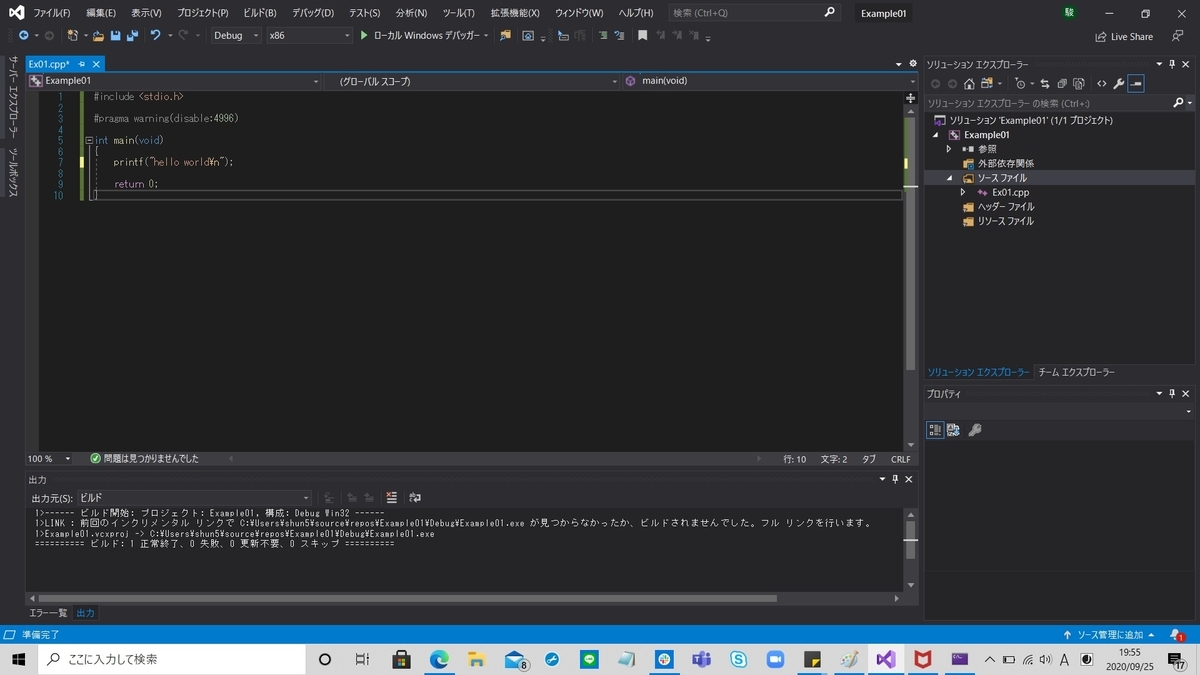Viewport: 1200px width, 675px height.
Task: Click the Undo arrow in the toolbar
Action: coord(156,35)
